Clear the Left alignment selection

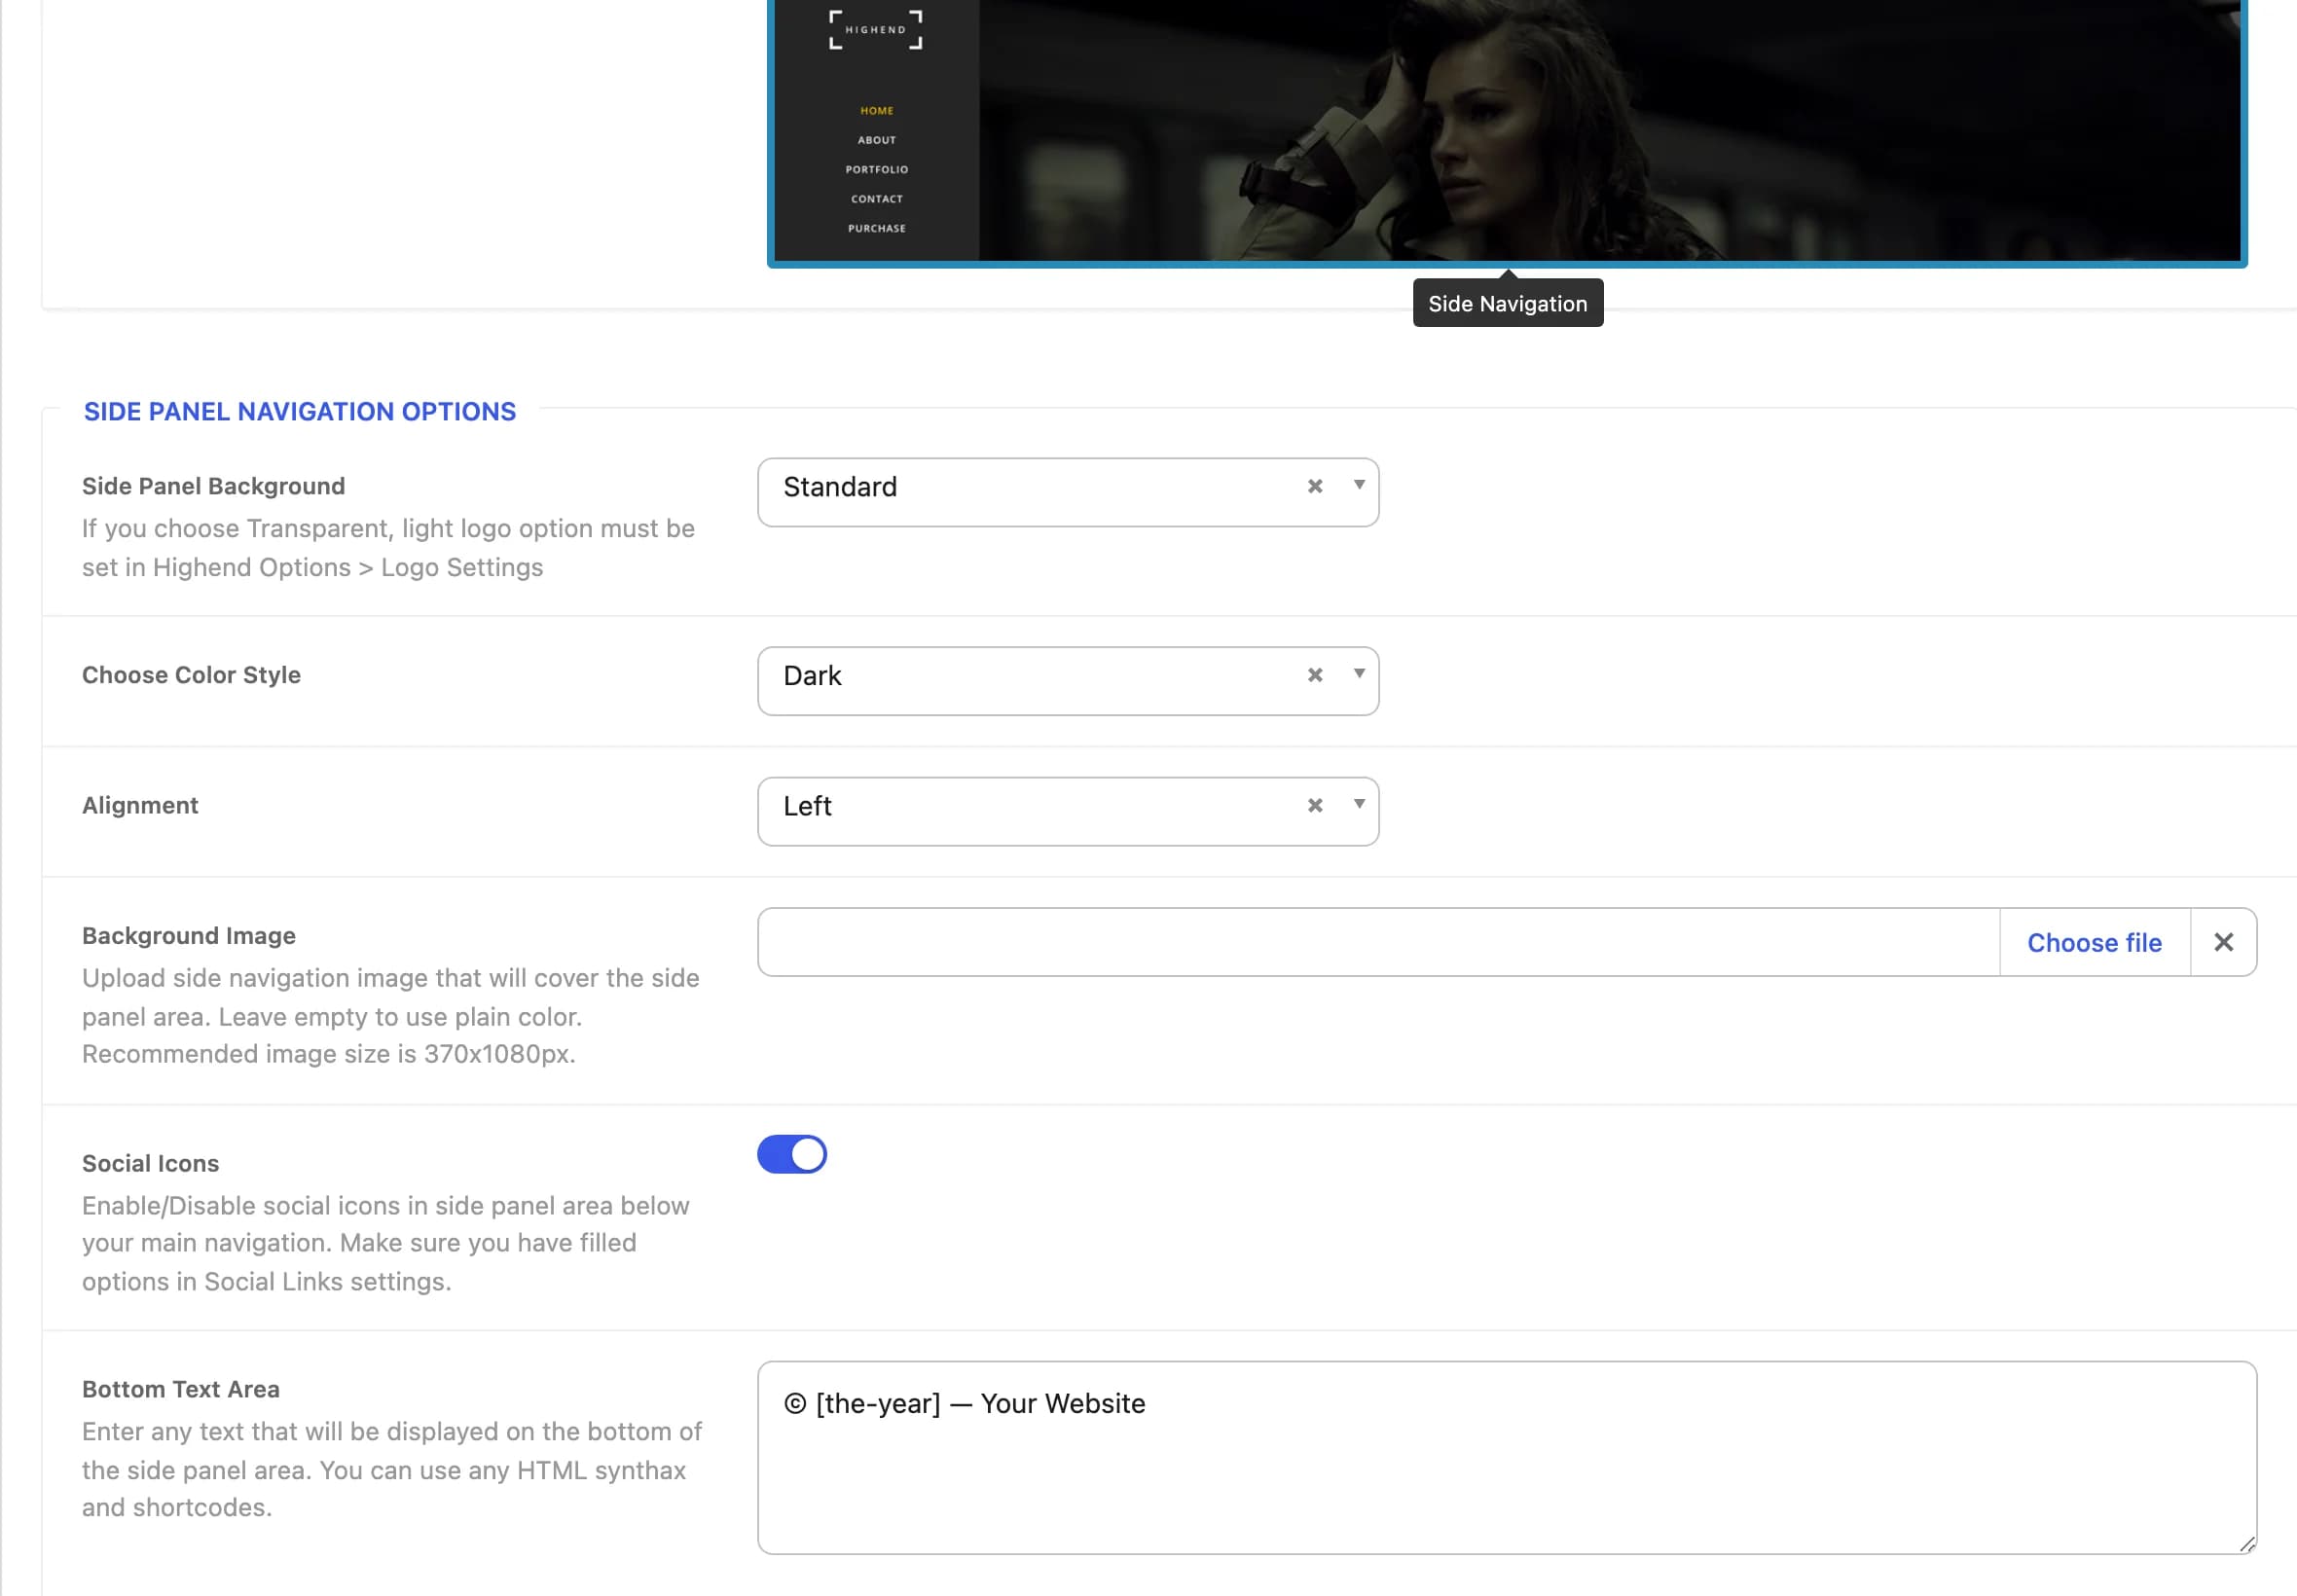1315,805
